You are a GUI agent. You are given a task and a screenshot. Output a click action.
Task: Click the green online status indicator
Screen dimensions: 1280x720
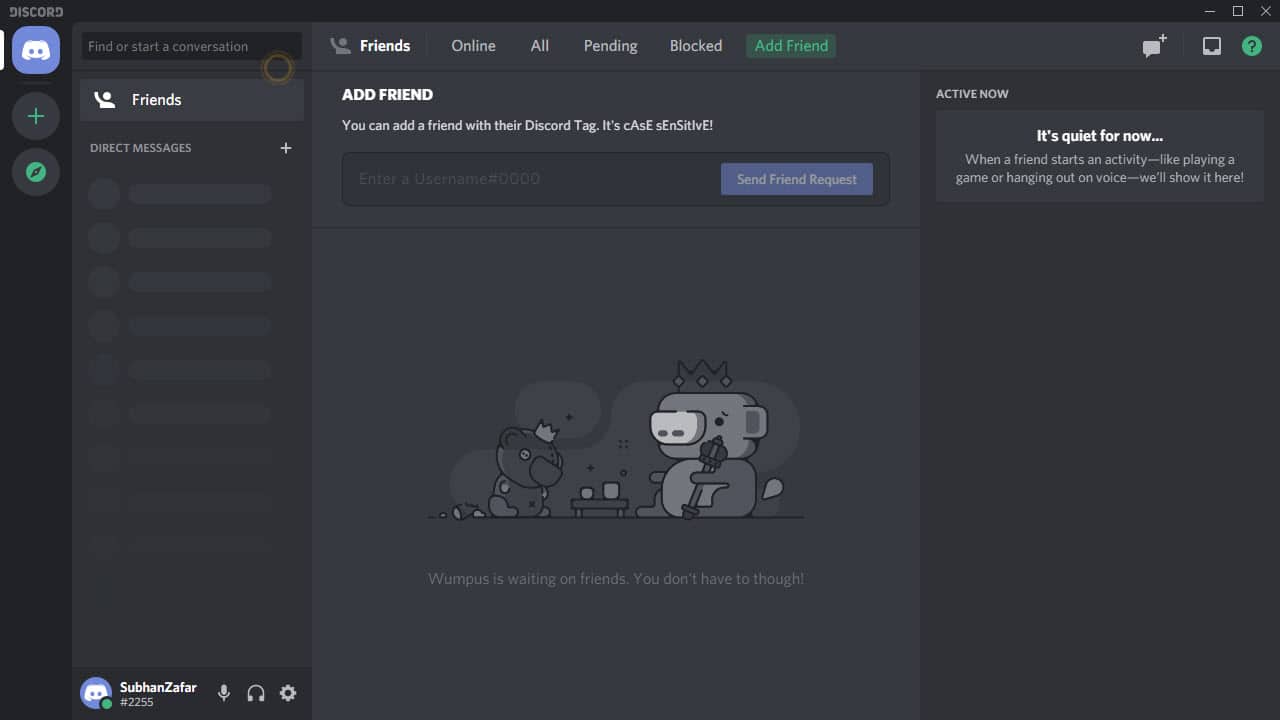[107, 703]
